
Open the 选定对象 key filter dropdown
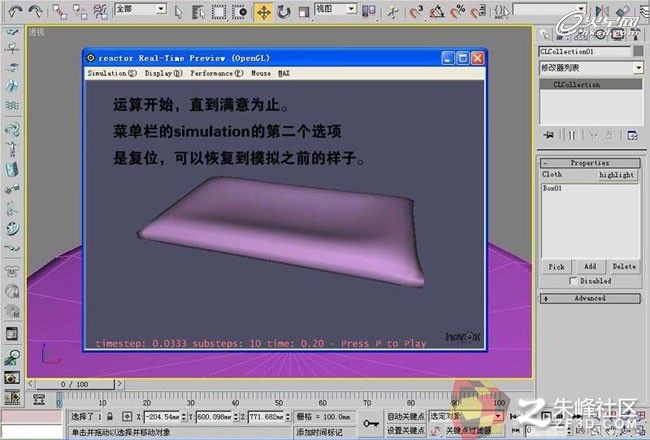coord(466,416)
